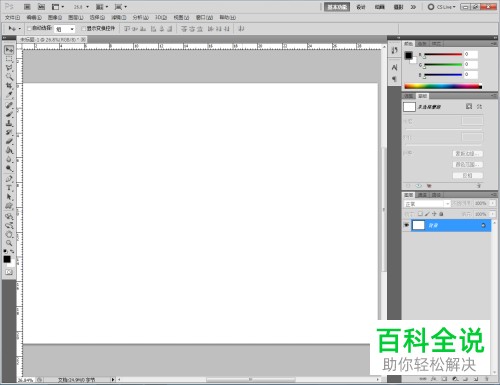
Task: Select the Eraser tool
Action: coord(9,141)
